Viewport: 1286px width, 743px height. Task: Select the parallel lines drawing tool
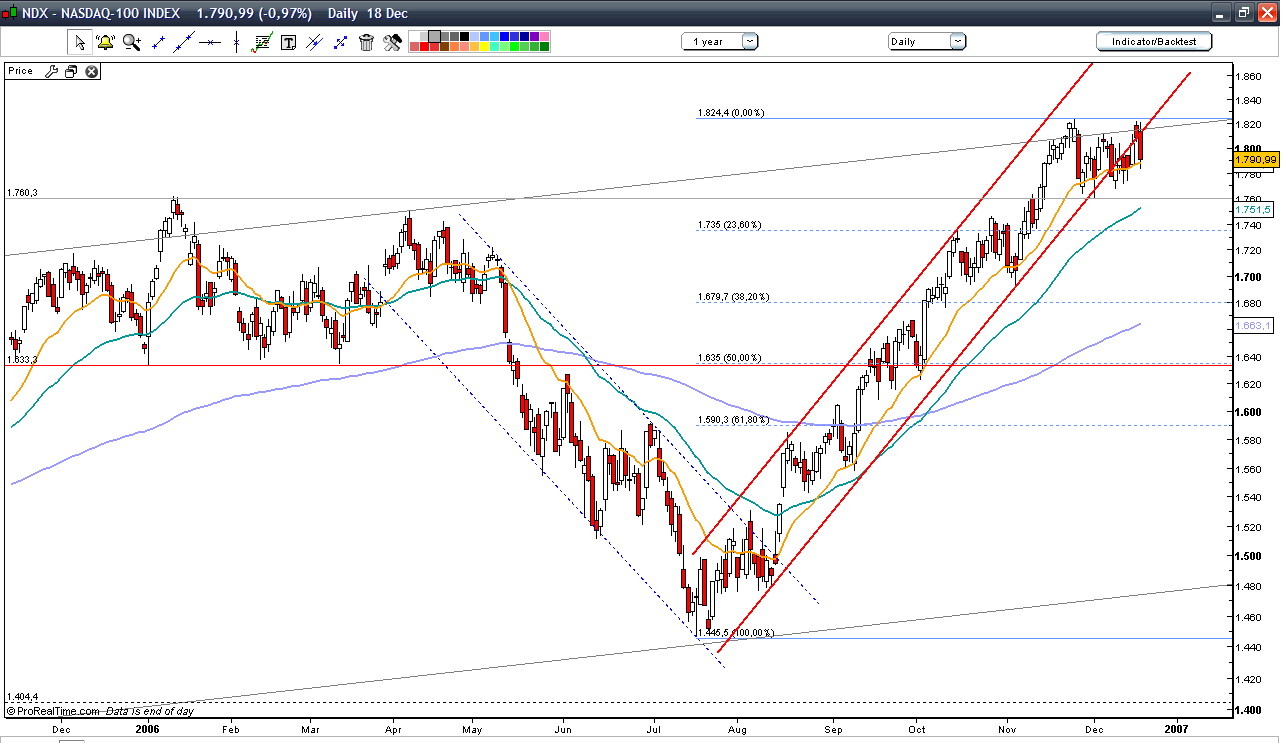click(314, 42)
